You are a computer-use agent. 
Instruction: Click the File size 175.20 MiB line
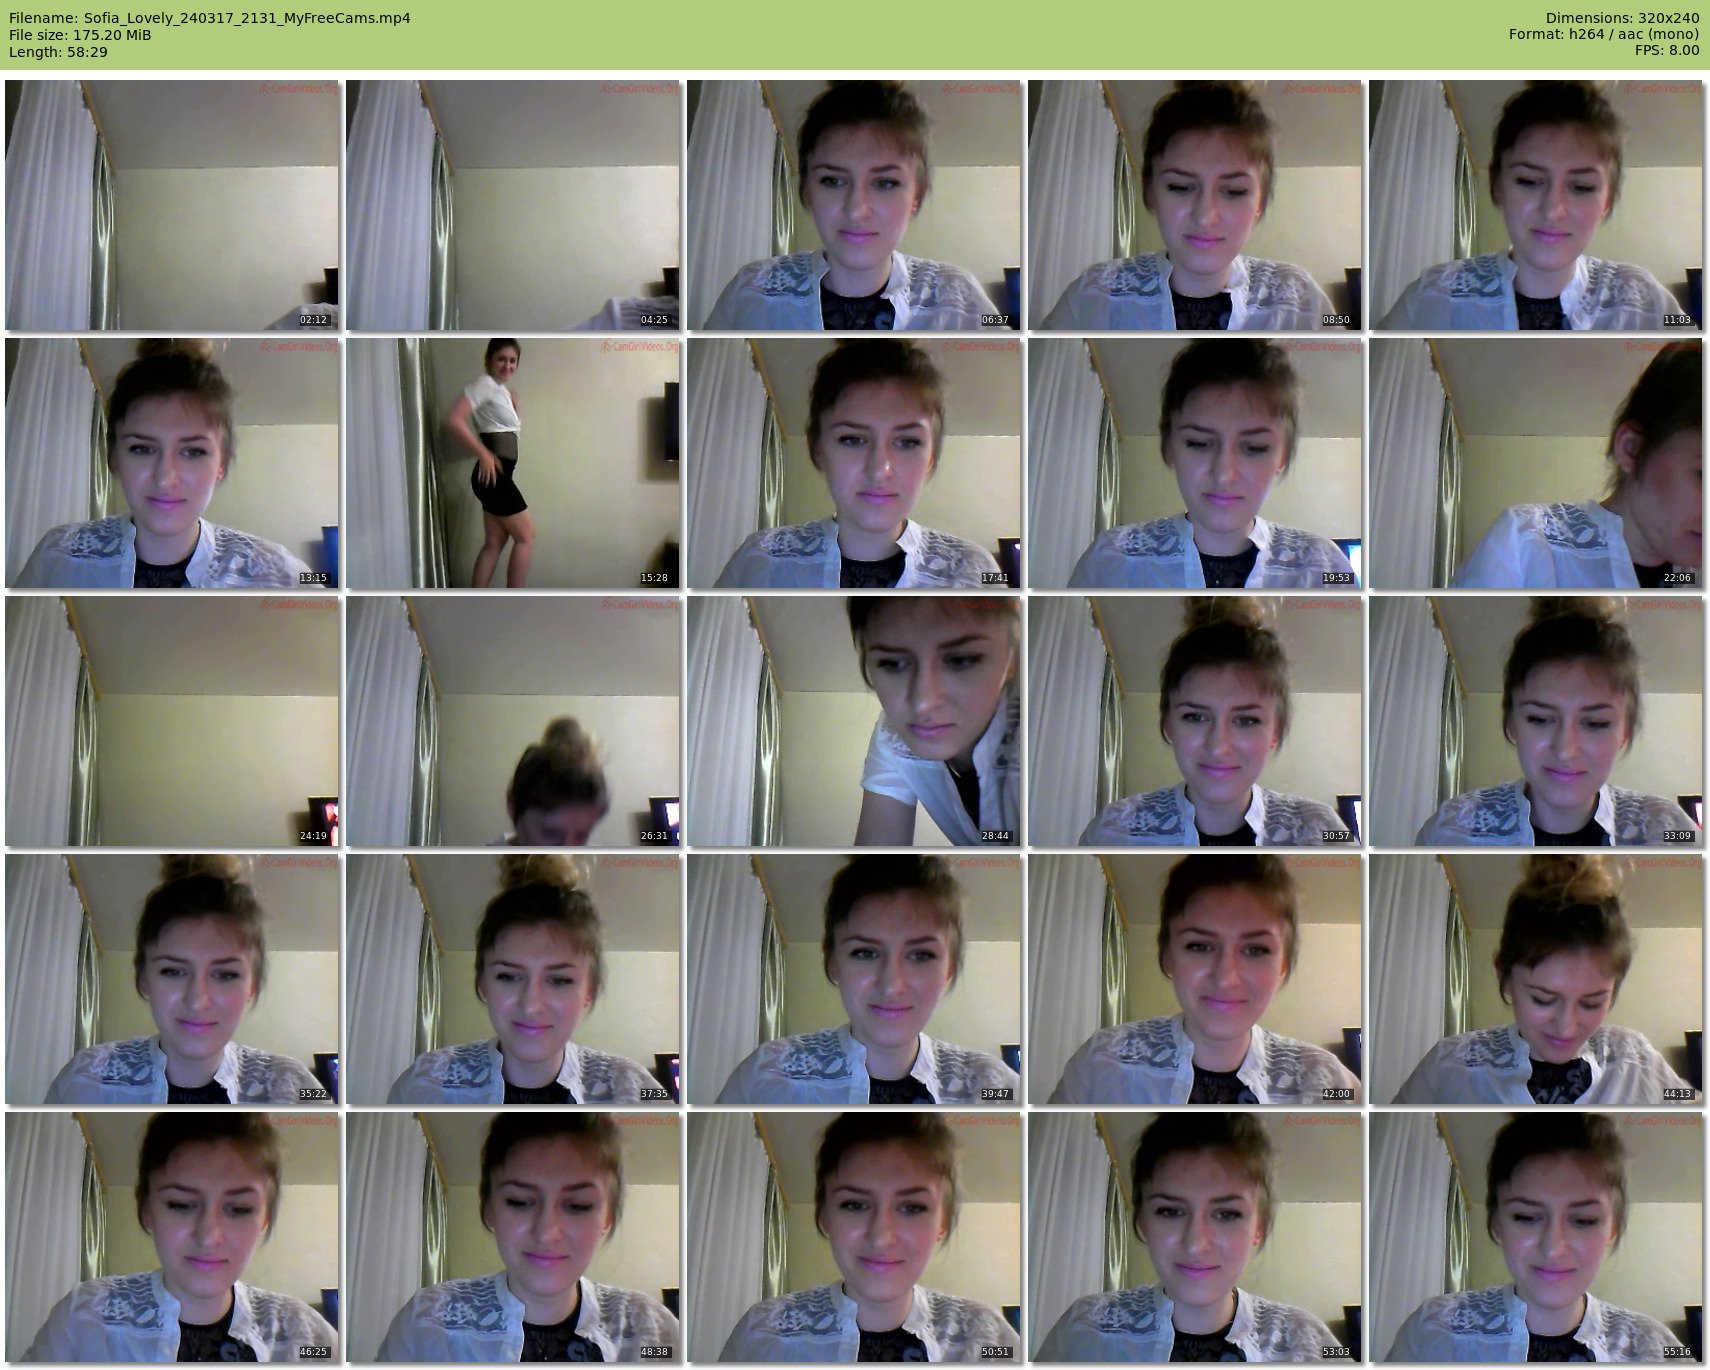pos(80,35)
